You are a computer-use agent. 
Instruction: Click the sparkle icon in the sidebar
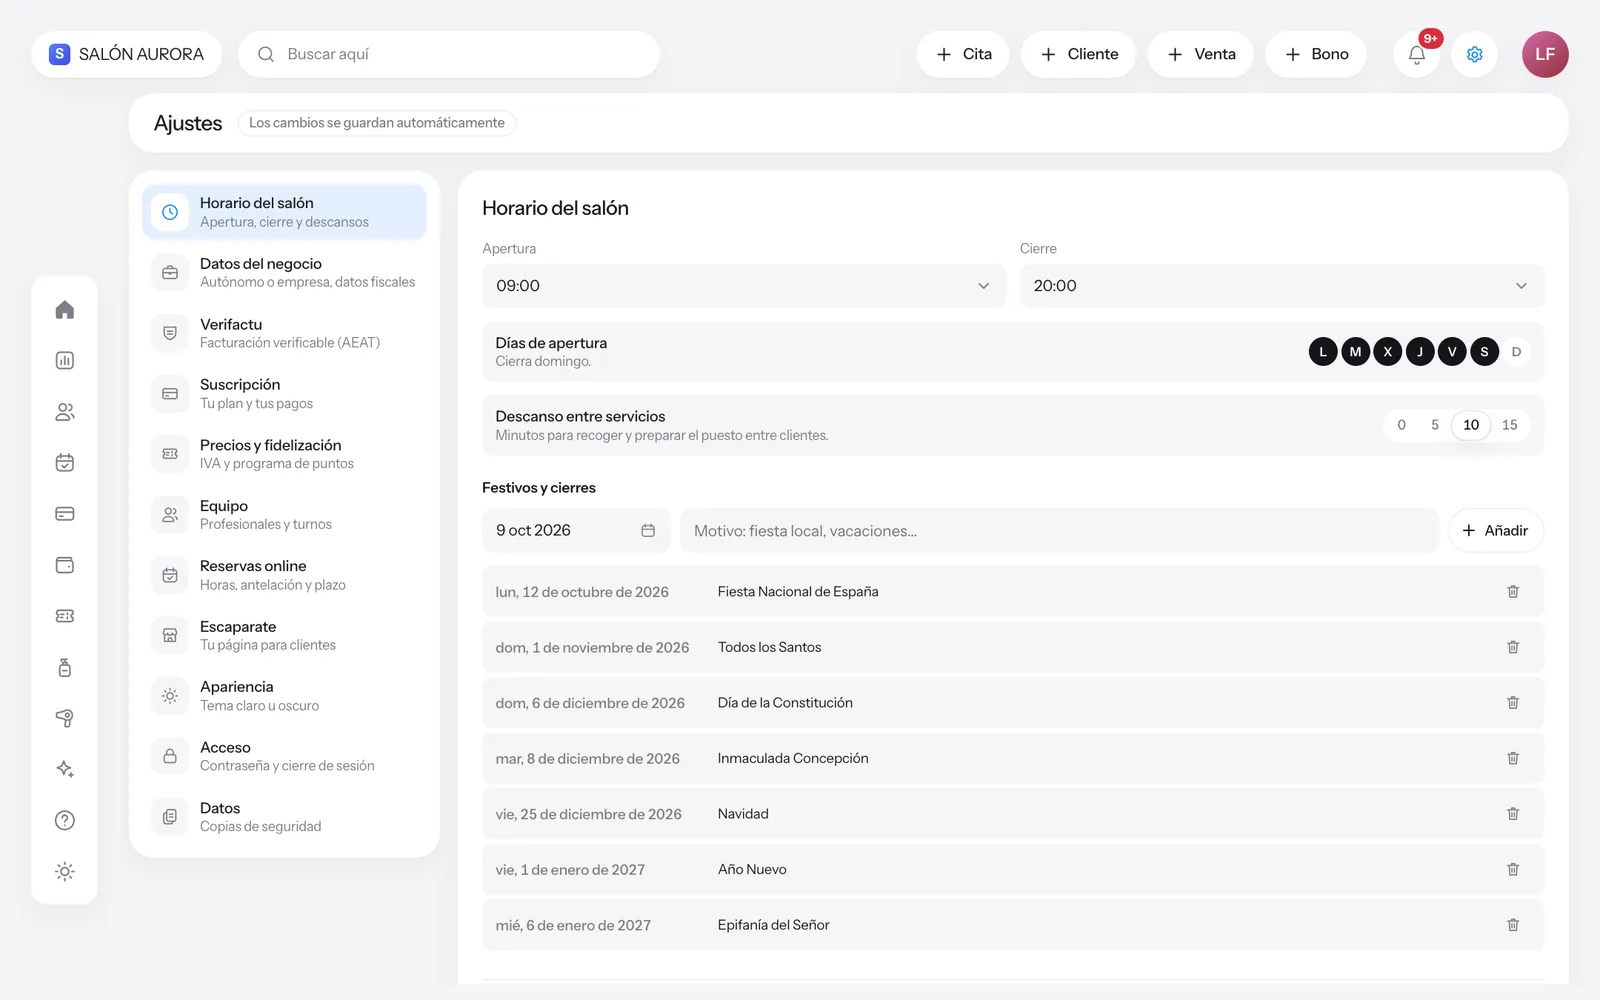pos(65,769)
